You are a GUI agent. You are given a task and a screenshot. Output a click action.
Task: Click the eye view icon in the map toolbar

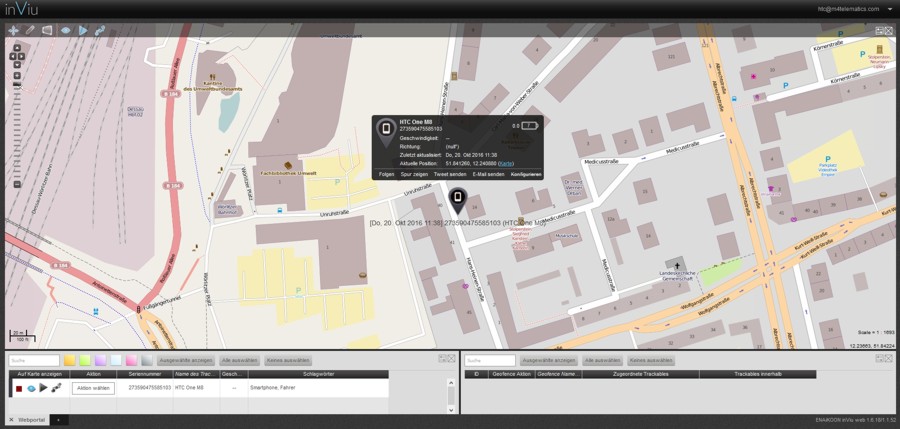tap(66, 30)
